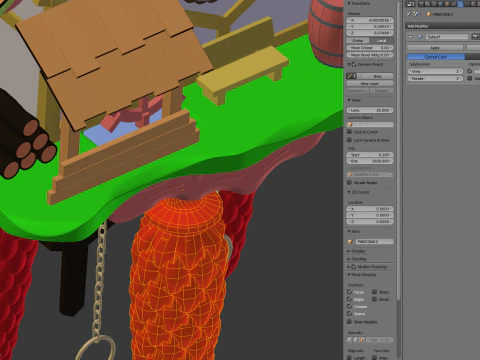Collapse the View panel
The image size is (480, 360).
click(349, 100)
